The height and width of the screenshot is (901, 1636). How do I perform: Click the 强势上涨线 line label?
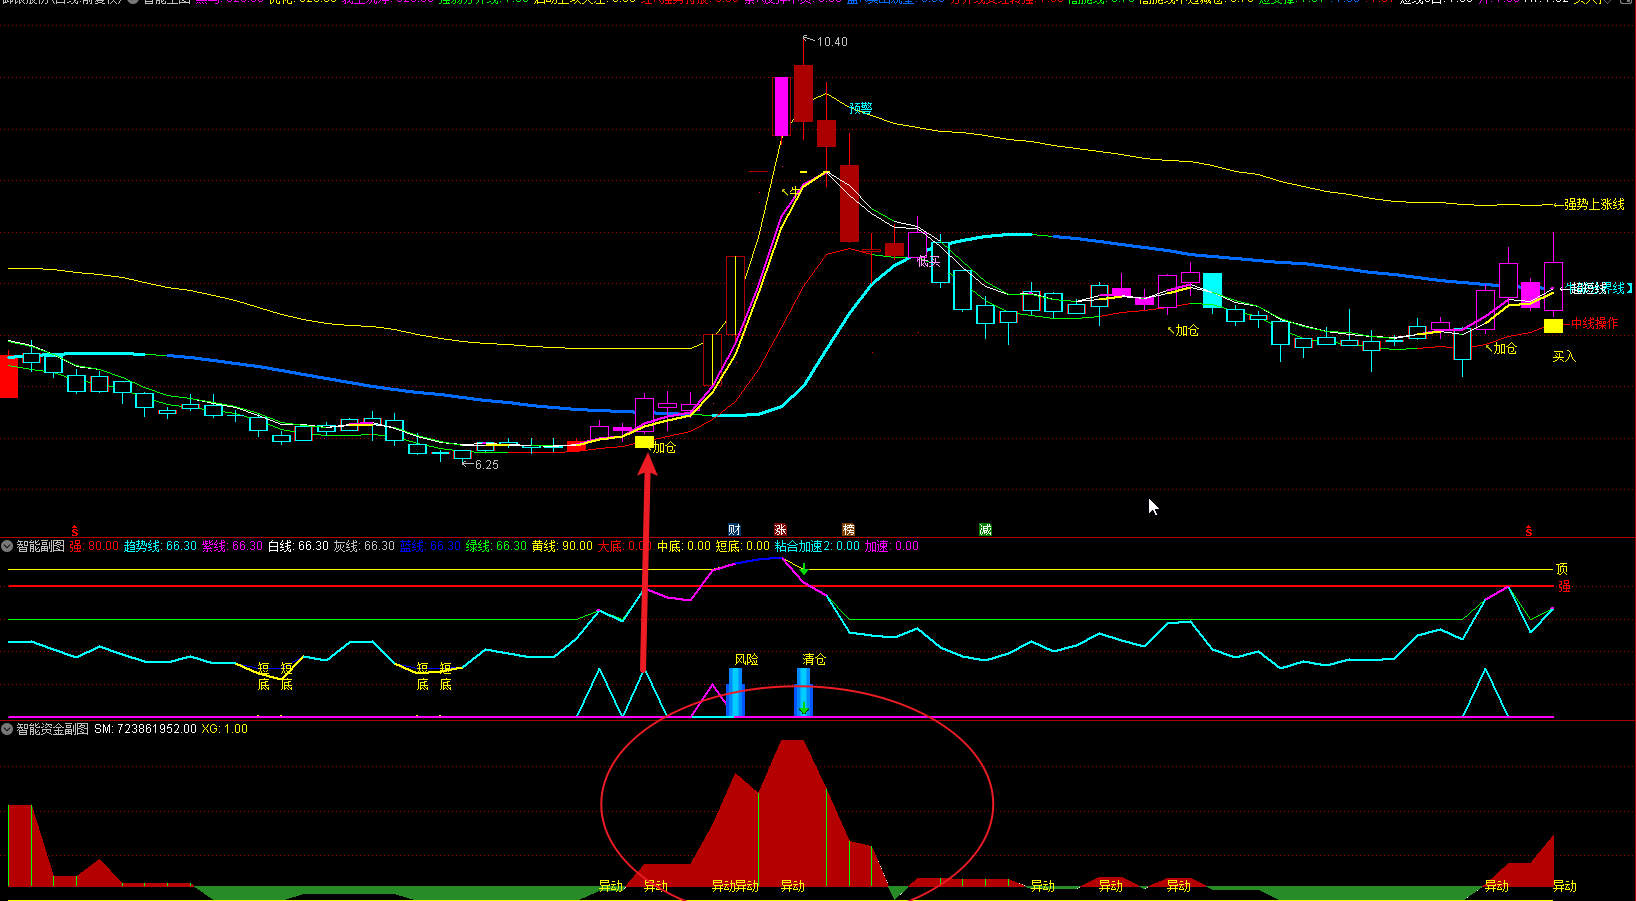(1594, 204)
